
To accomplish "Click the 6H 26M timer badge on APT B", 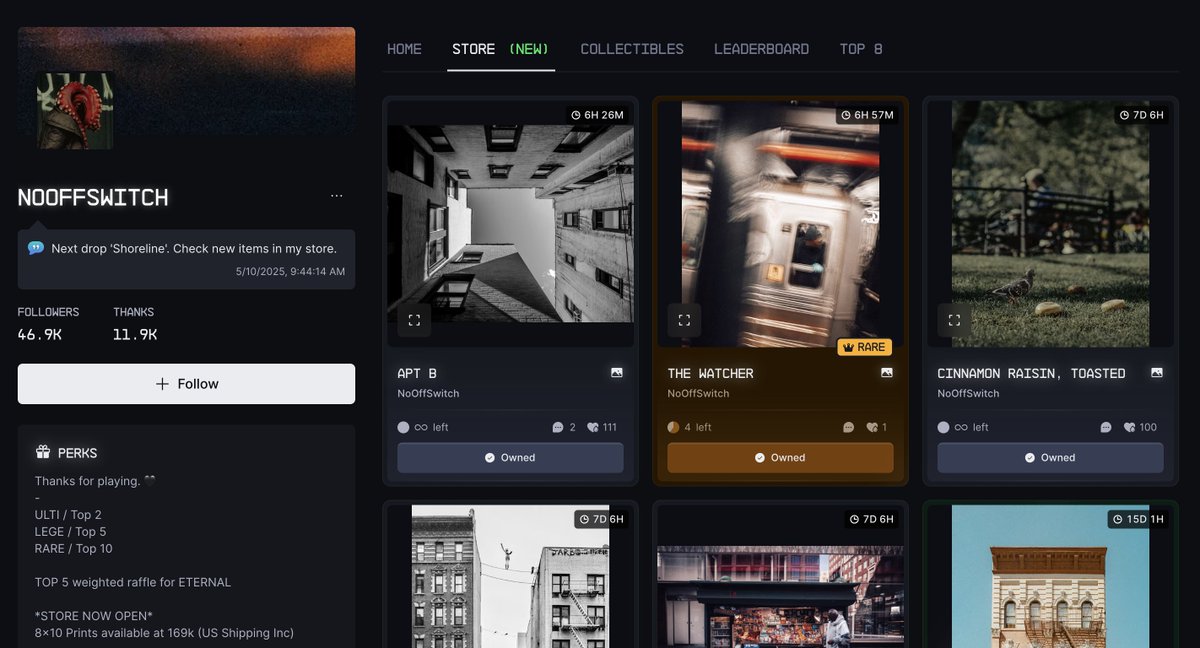I will point(597,115).
